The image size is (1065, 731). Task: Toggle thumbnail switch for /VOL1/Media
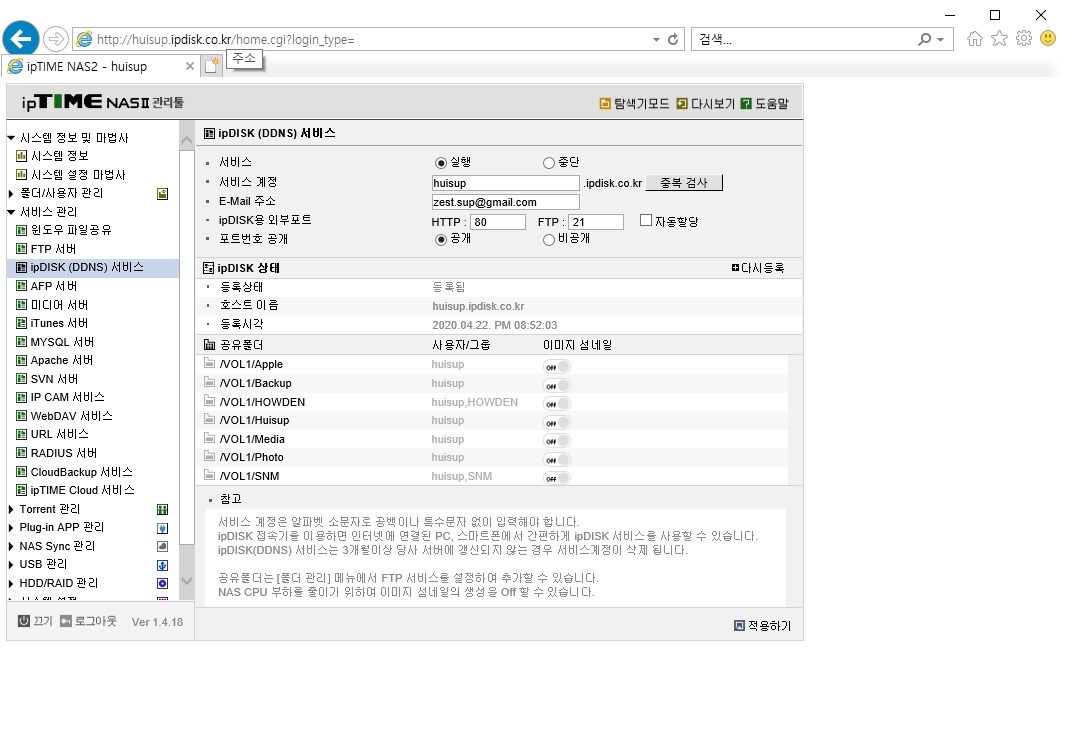(x=557, y=442)
